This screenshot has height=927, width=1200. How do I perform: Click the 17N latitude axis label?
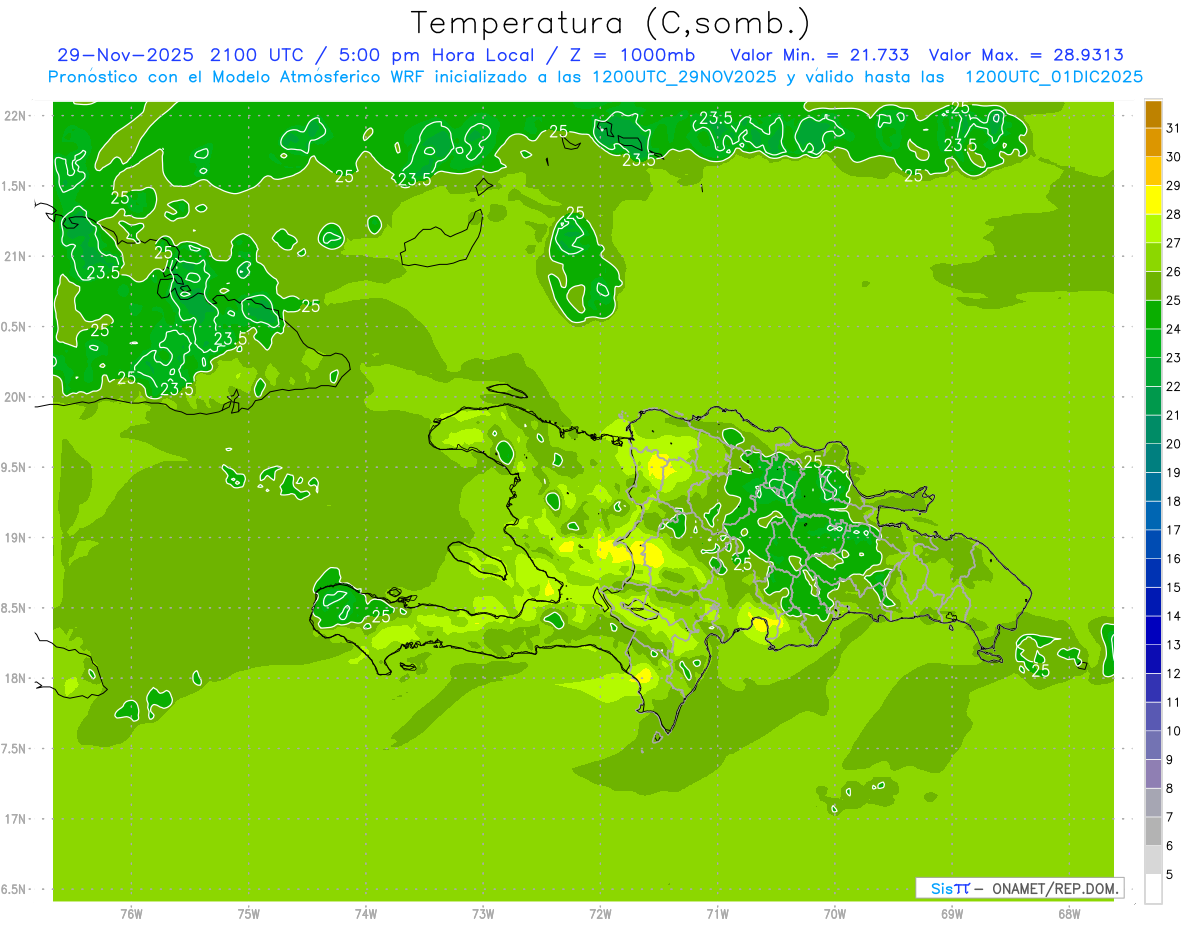(x=16, y=819)
